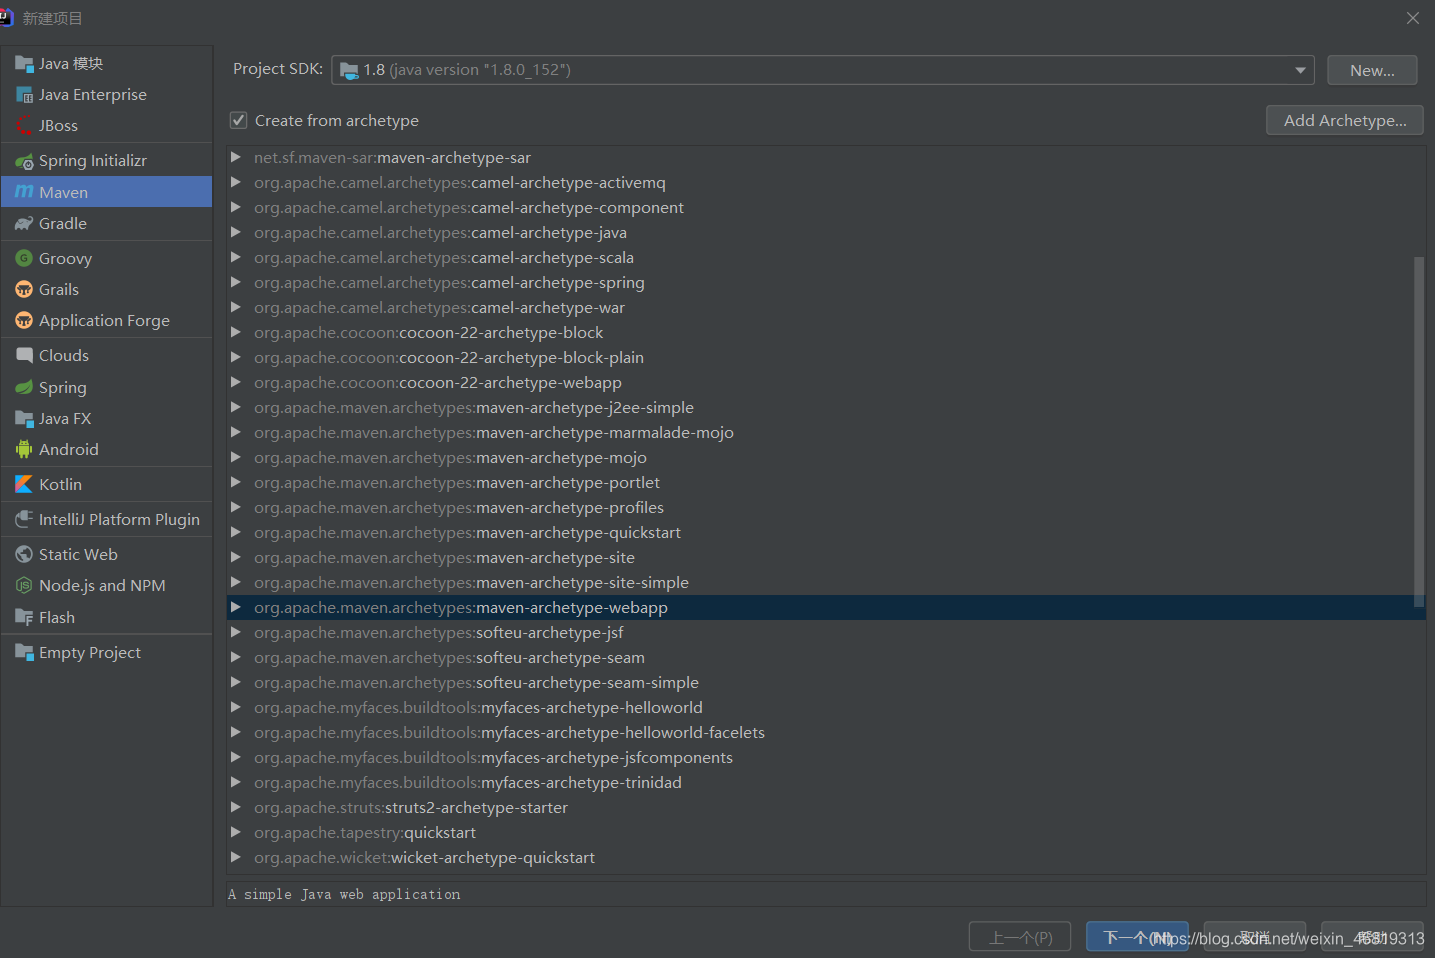
Task: Select cocoon-22-archetype-block-plain row
Action: point(826,357)
